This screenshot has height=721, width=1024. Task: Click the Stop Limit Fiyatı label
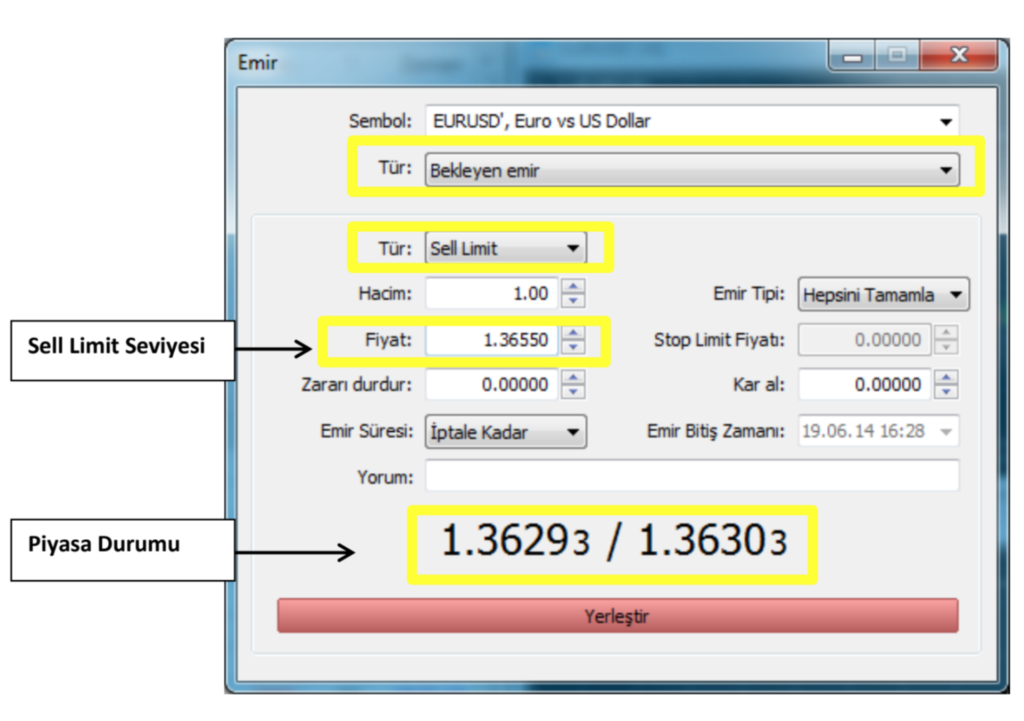point(719,340)
